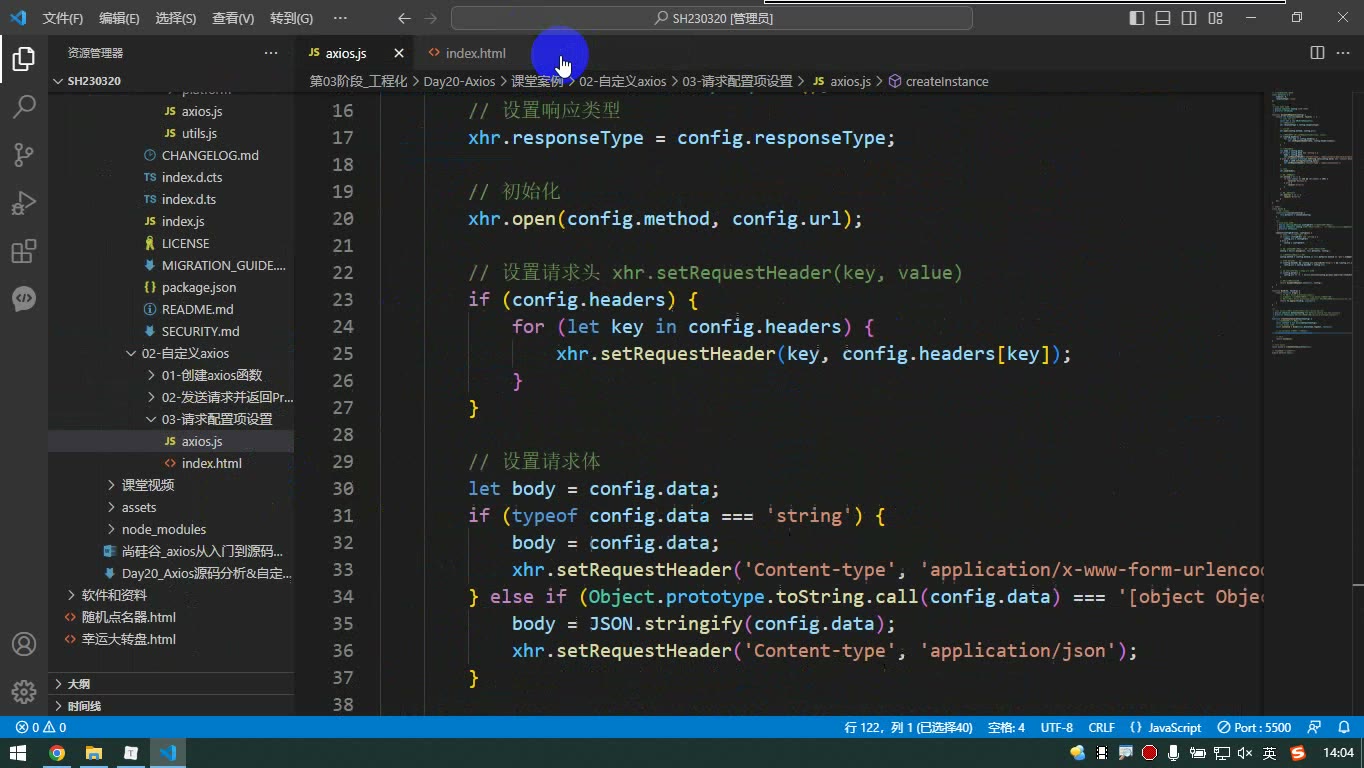Screen dimensions: 1364x768
Task: Go back with the left arrow
Action: point(404,18)
